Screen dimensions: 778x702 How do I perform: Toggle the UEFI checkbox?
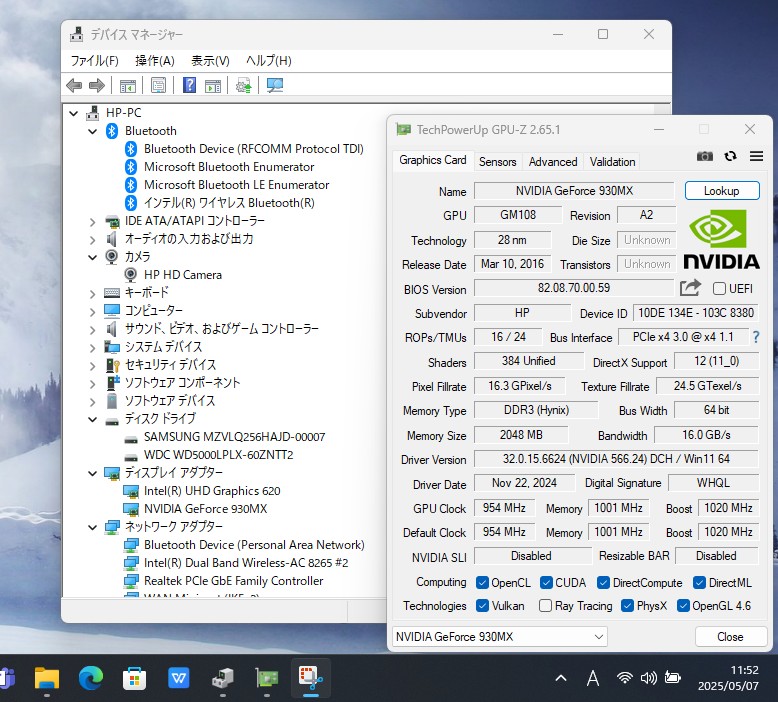(x=719, y=288)
